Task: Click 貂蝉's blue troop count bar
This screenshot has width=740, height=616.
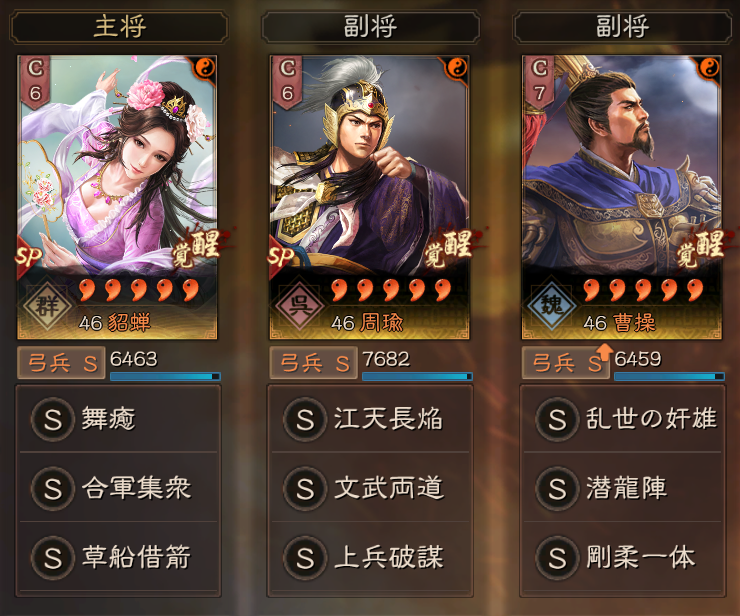Action: click(165, 376)
